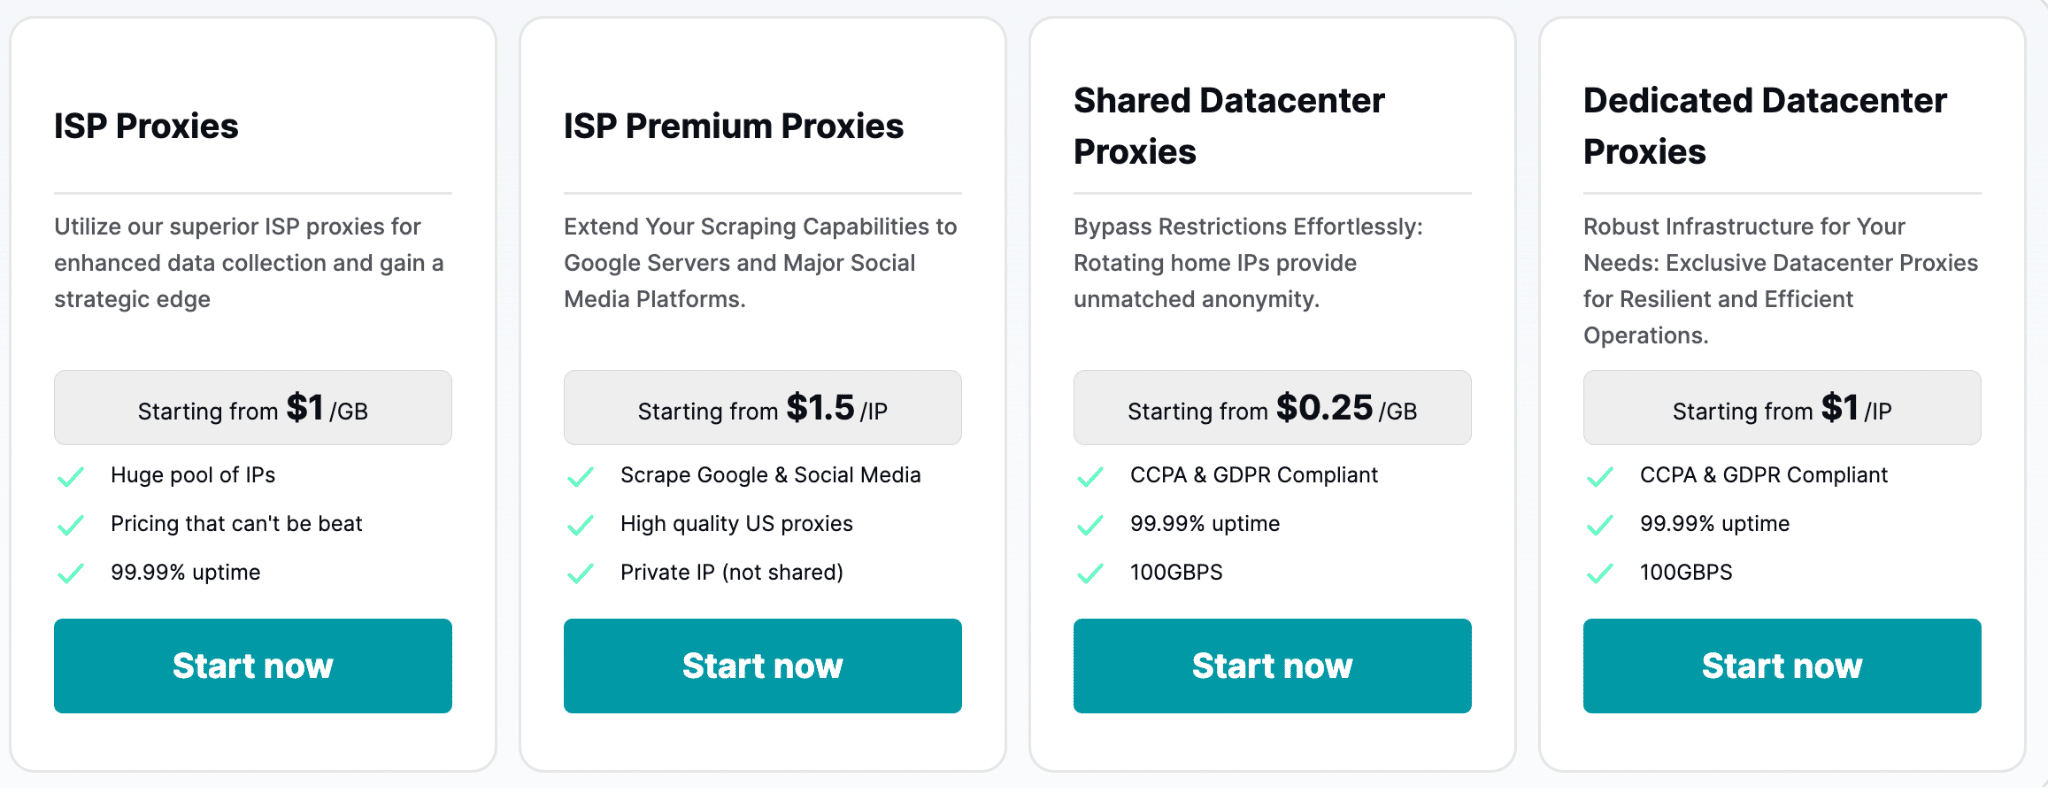Screen dimensions: 2048x788
Task: Select the ISP Proxies heading
Action: [x=146, y=126]
